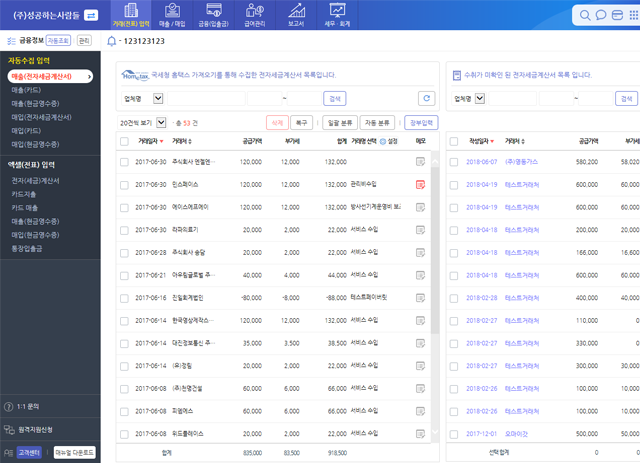
Task: Open the memo icon on the 라파의료기 row
Action: [x=420, y=230]
